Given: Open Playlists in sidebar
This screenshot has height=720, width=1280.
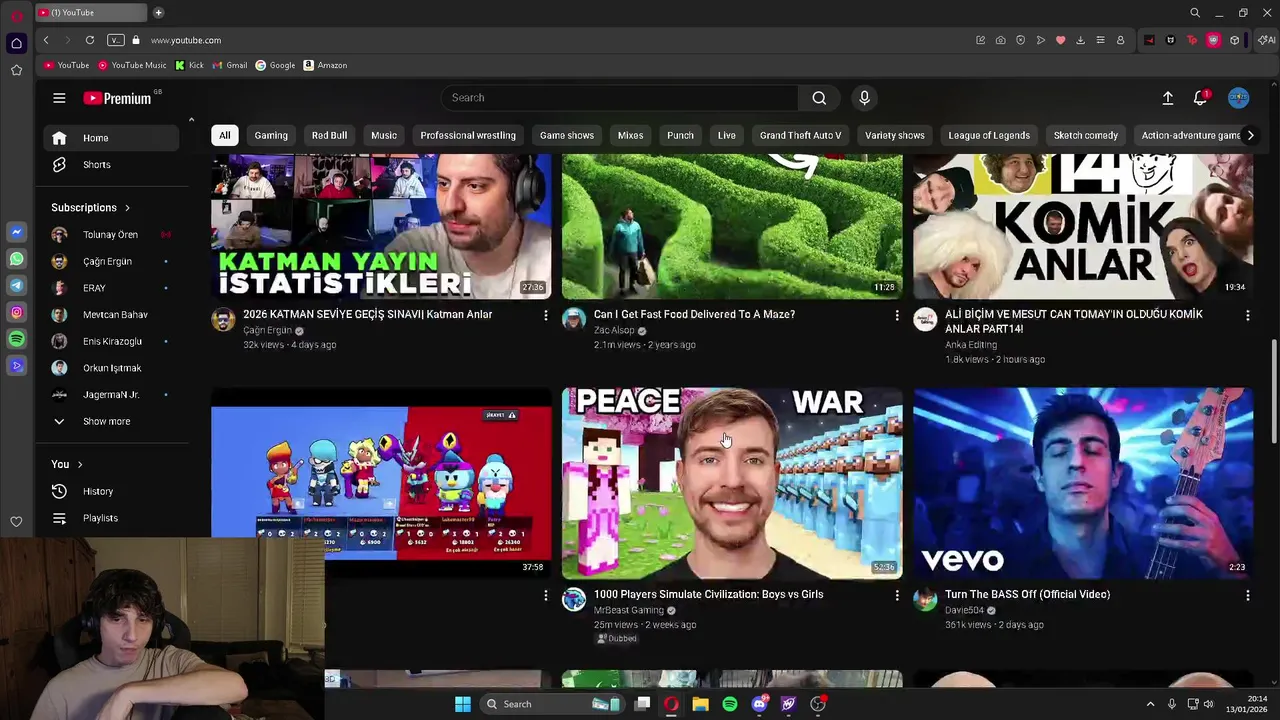Looking at the screenshot, I should click(112, 518).
